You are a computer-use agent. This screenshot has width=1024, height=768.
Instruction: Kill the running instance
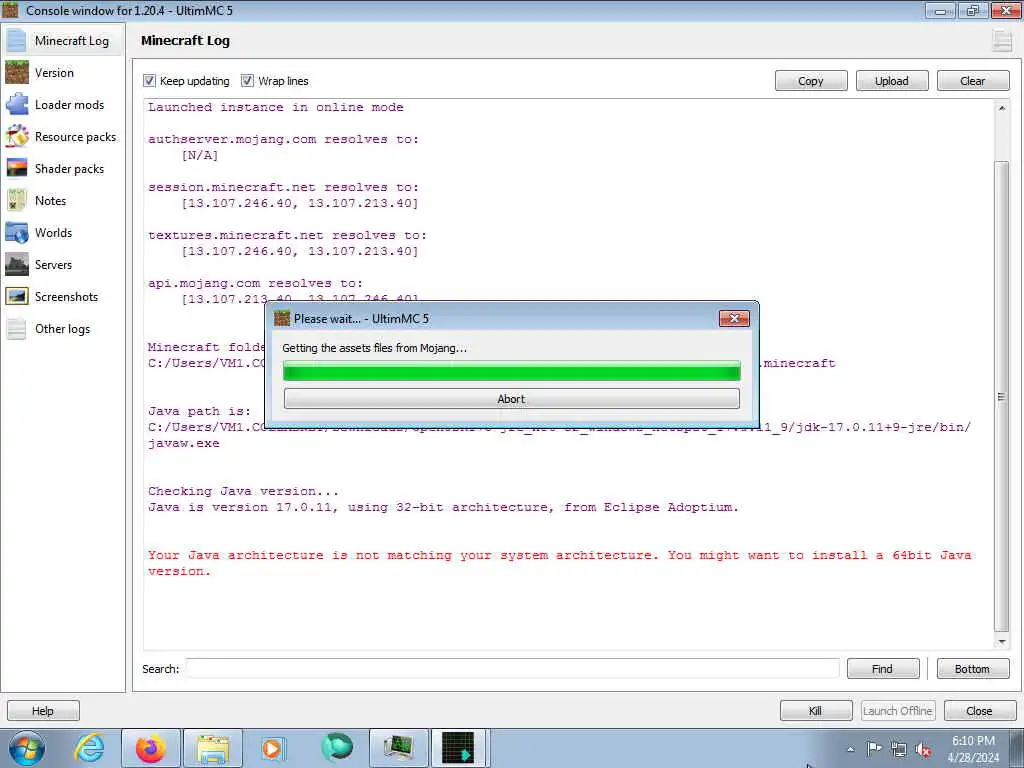pos(816,711)
